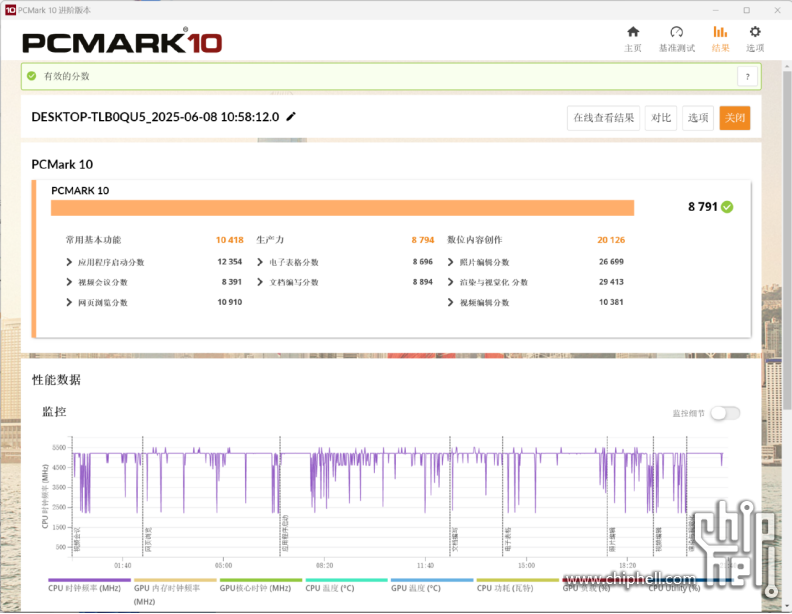Click the 选项 button beside 对比
The image size is (792, 614).
(x=698, y=118)
